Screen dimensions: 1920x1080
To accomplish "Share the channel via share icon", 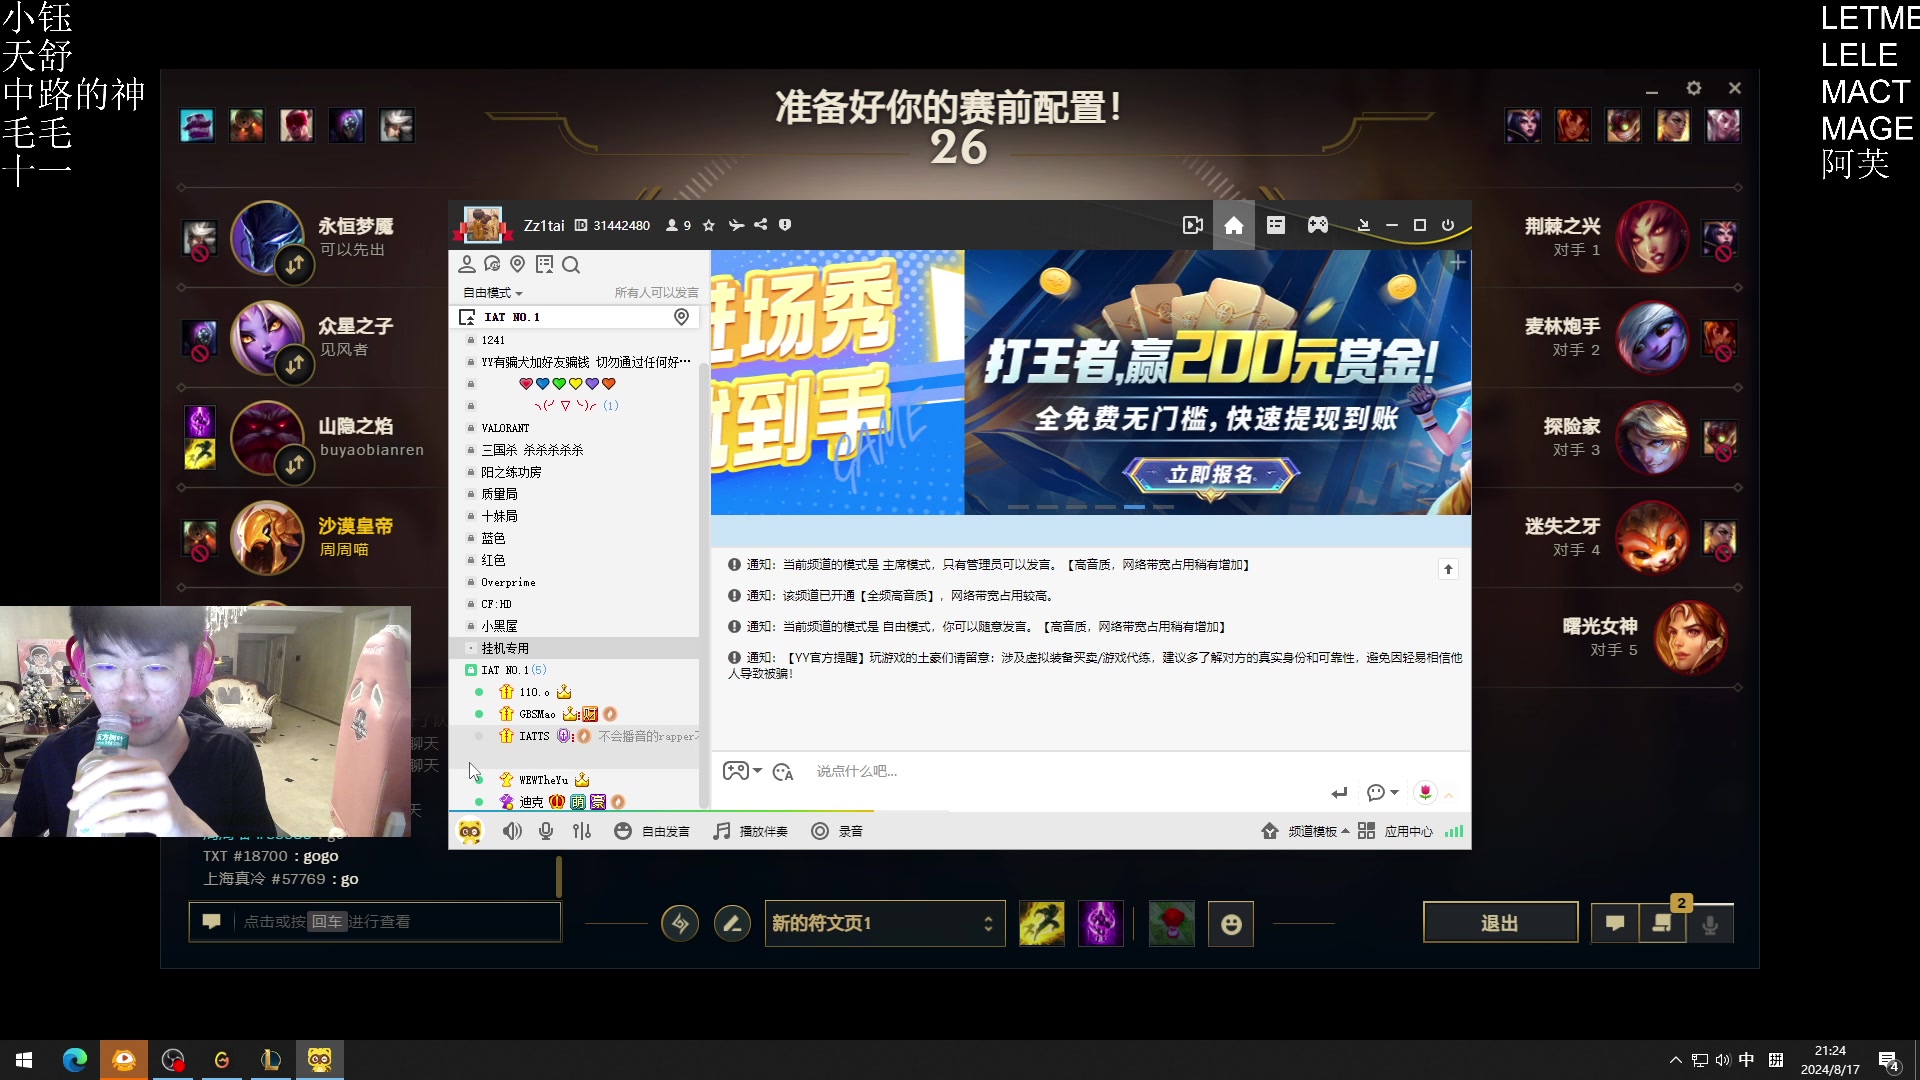I will pos(761,226).
